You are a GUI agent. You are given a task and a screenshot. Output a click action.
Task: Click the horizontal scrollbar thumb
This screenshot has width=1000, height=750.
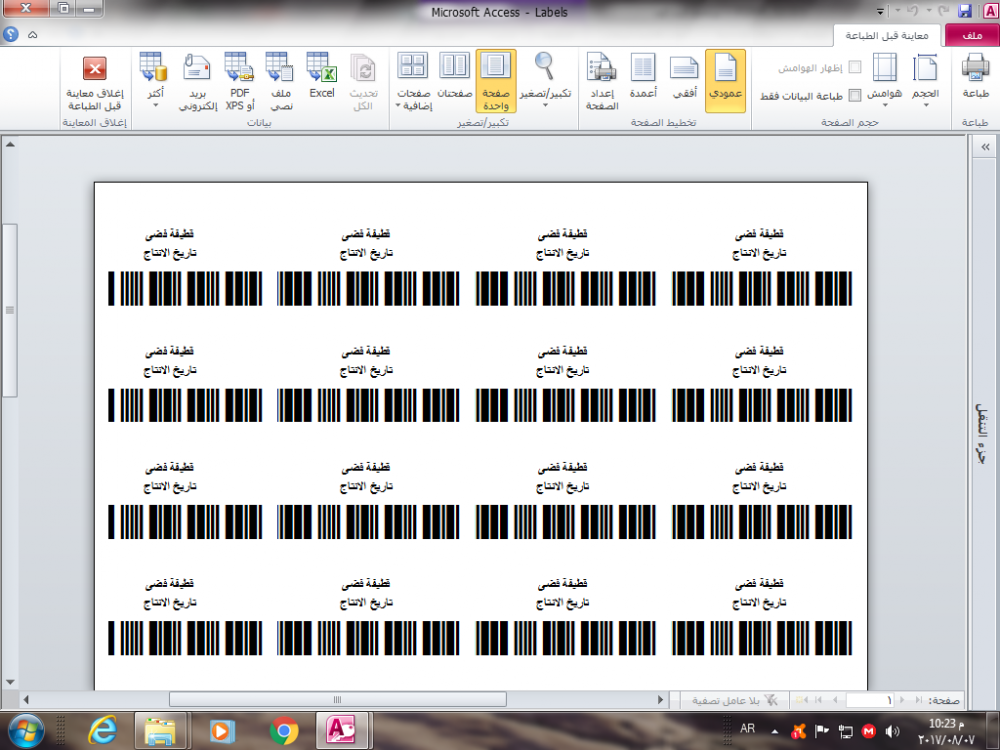tap(337, 700)
